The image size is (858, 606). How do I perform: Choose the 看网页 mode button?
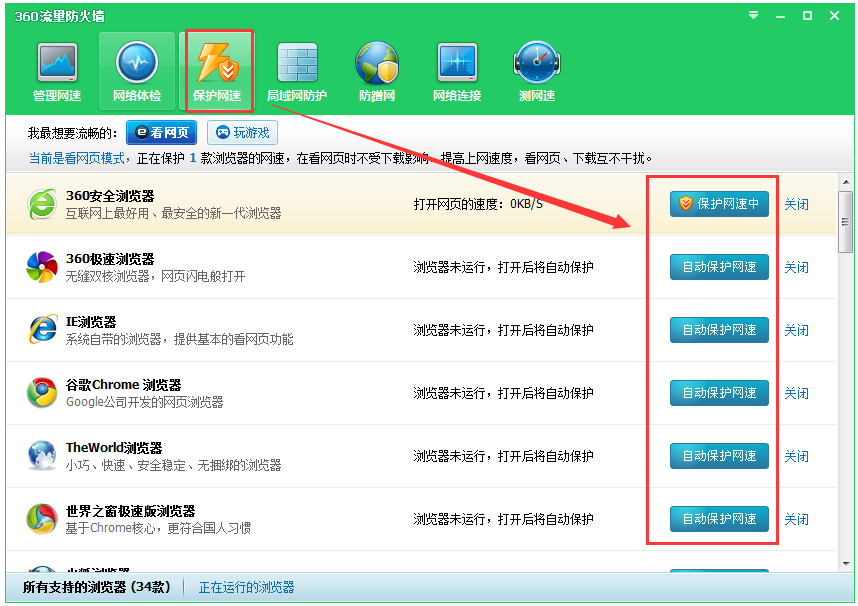[162, 132]
